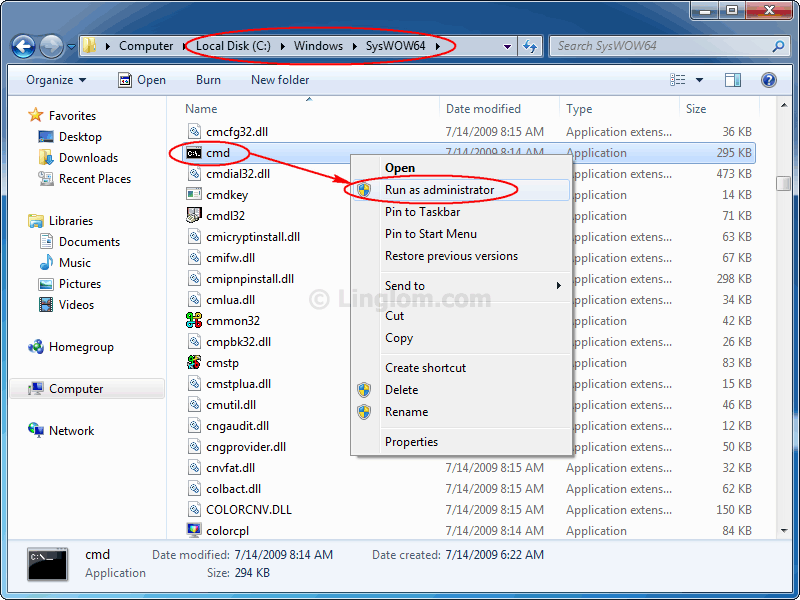Select the cmutil.dll file icon
Viewport: 800px width, 600px height.
194,405
